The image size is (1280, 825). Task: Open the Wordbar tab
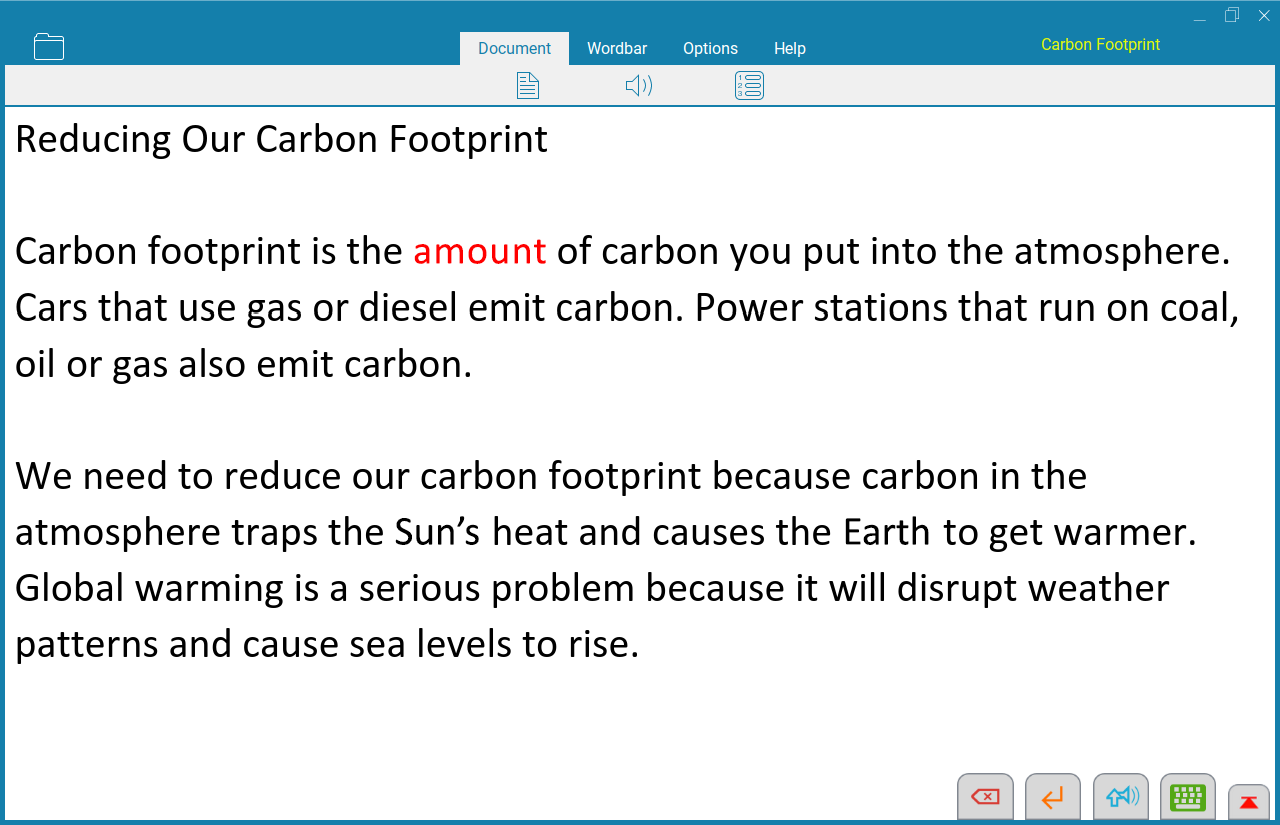pos(617,48)
